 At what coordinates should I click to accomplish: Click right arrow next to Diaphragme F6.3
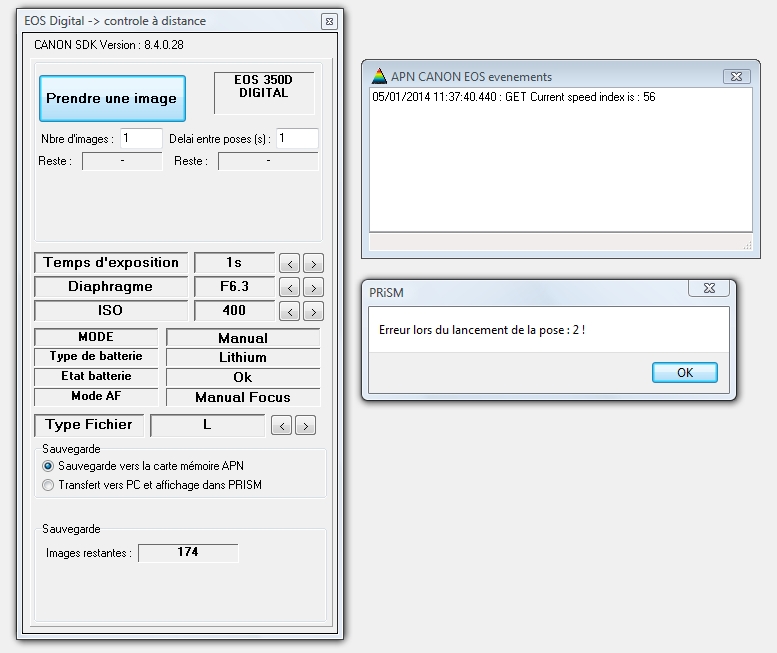click(313, 288)
